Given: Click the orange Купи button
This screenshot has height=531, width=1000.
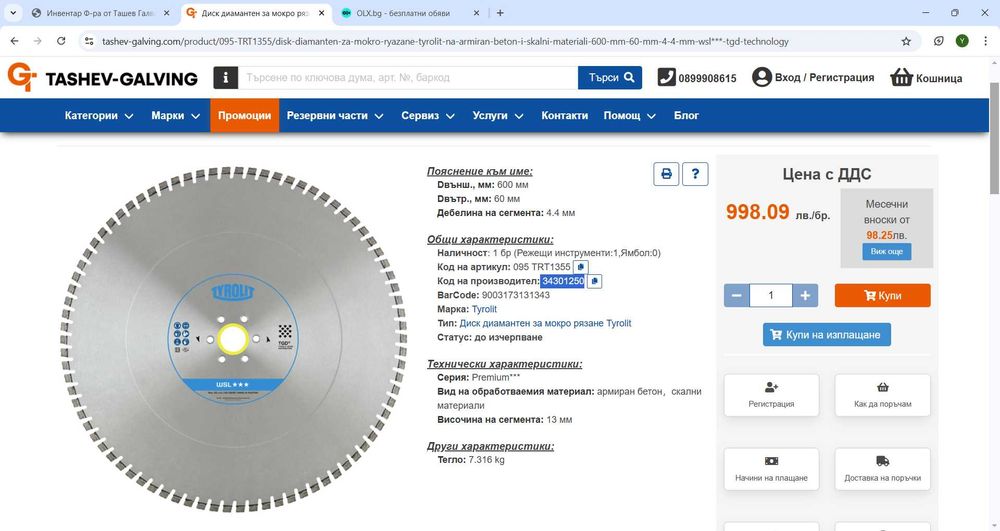Looking at the screenshot, I should (x=883, y=295).
